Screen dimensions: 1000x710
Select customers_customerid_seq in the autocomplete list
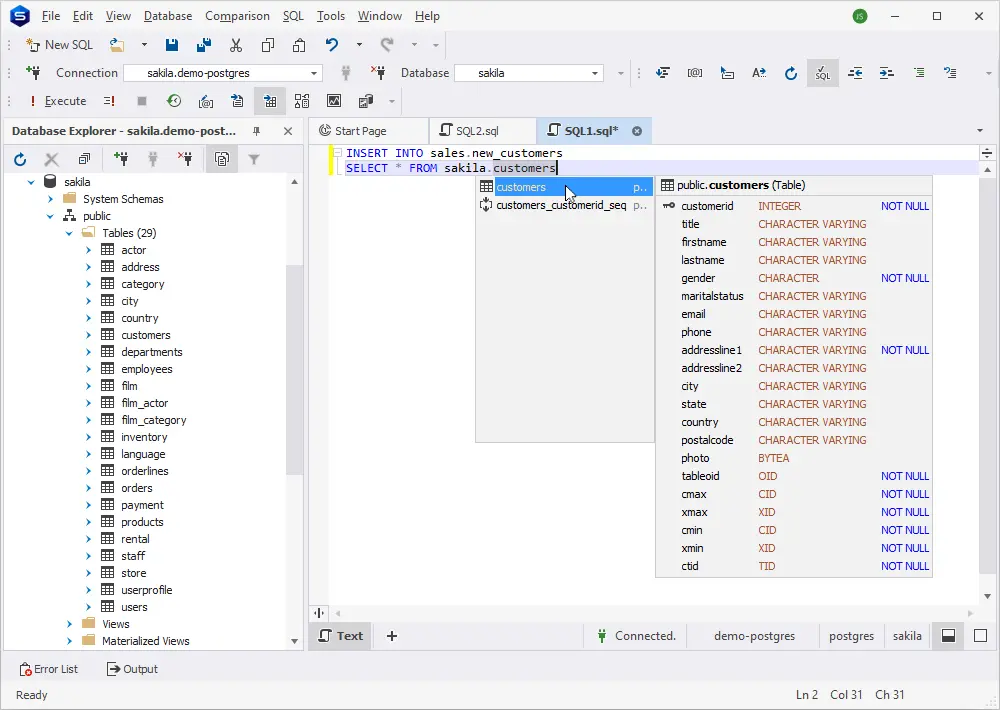pyautogui.click(x=560, y=205)
